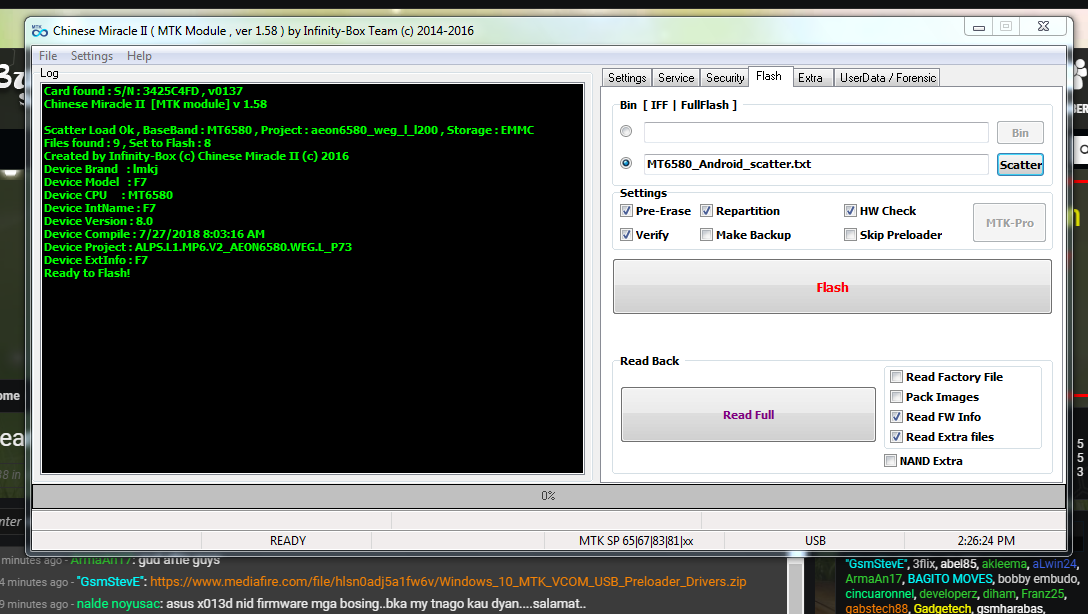Click the USB status bar entry

tap(815, 540)
